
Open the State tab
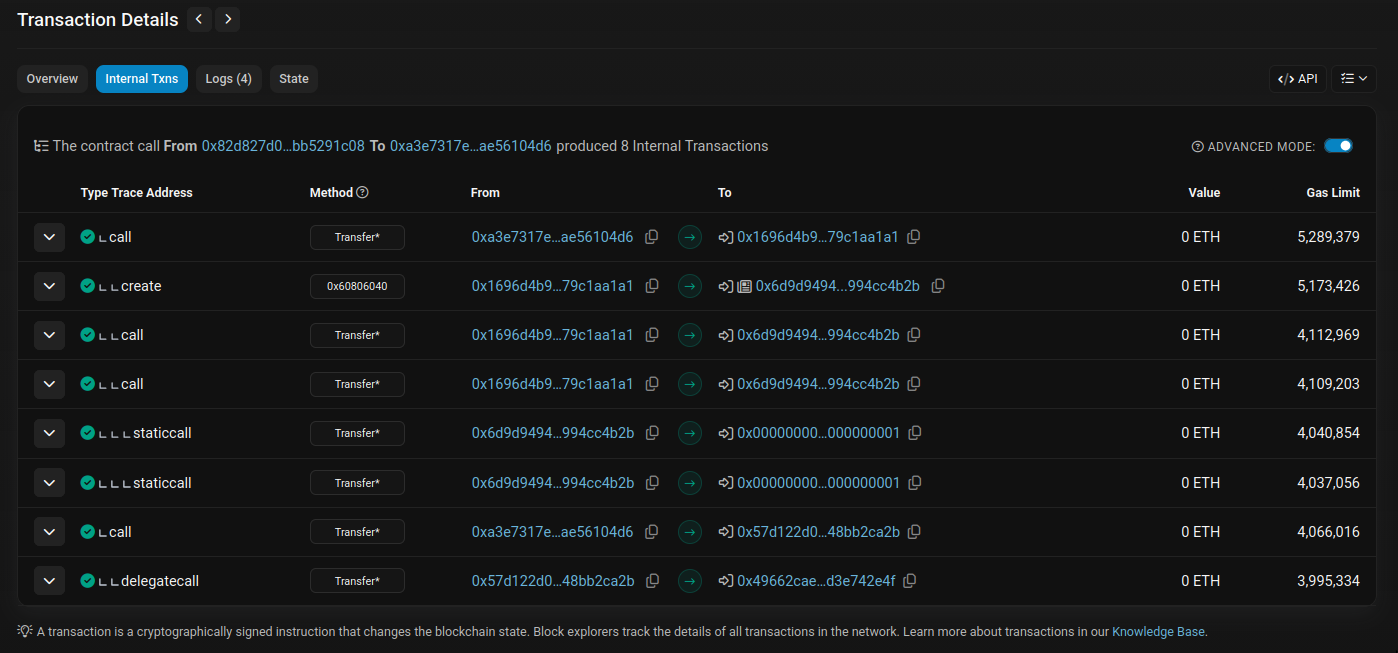[x=294, y=79]
